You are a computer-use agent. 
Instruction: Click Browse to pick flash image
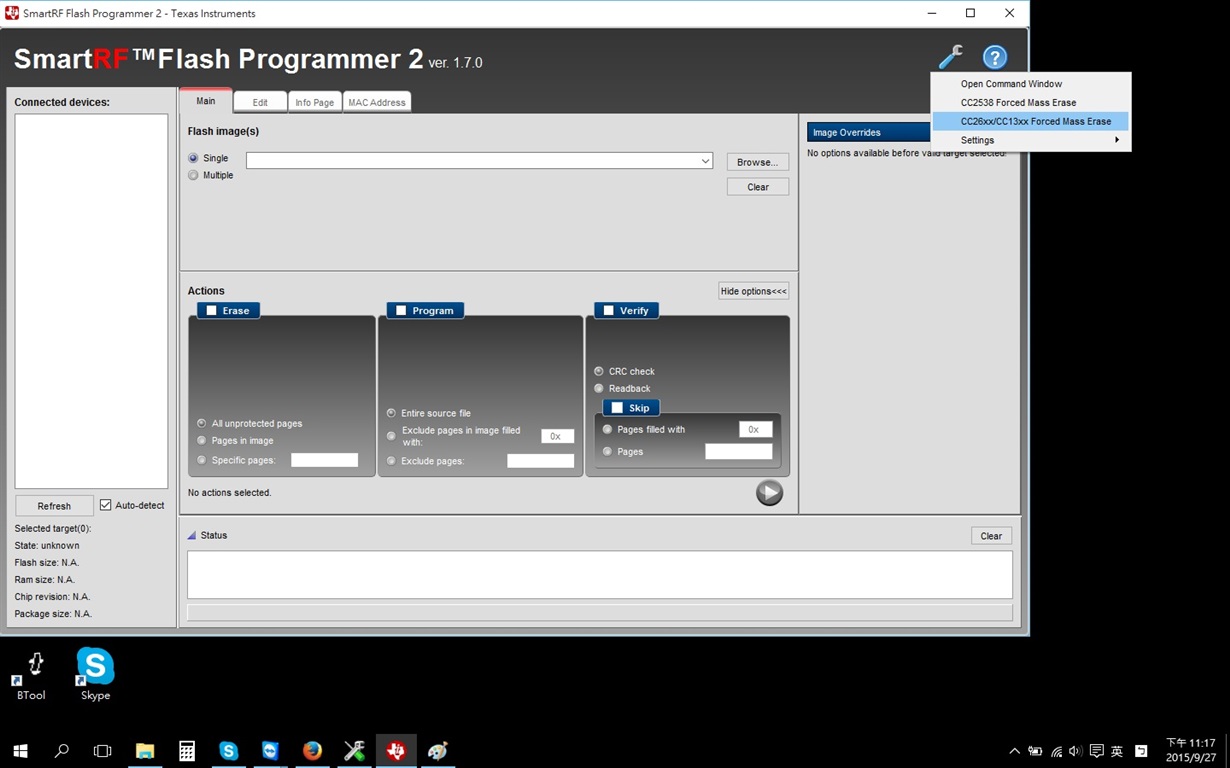click(758, 162)
